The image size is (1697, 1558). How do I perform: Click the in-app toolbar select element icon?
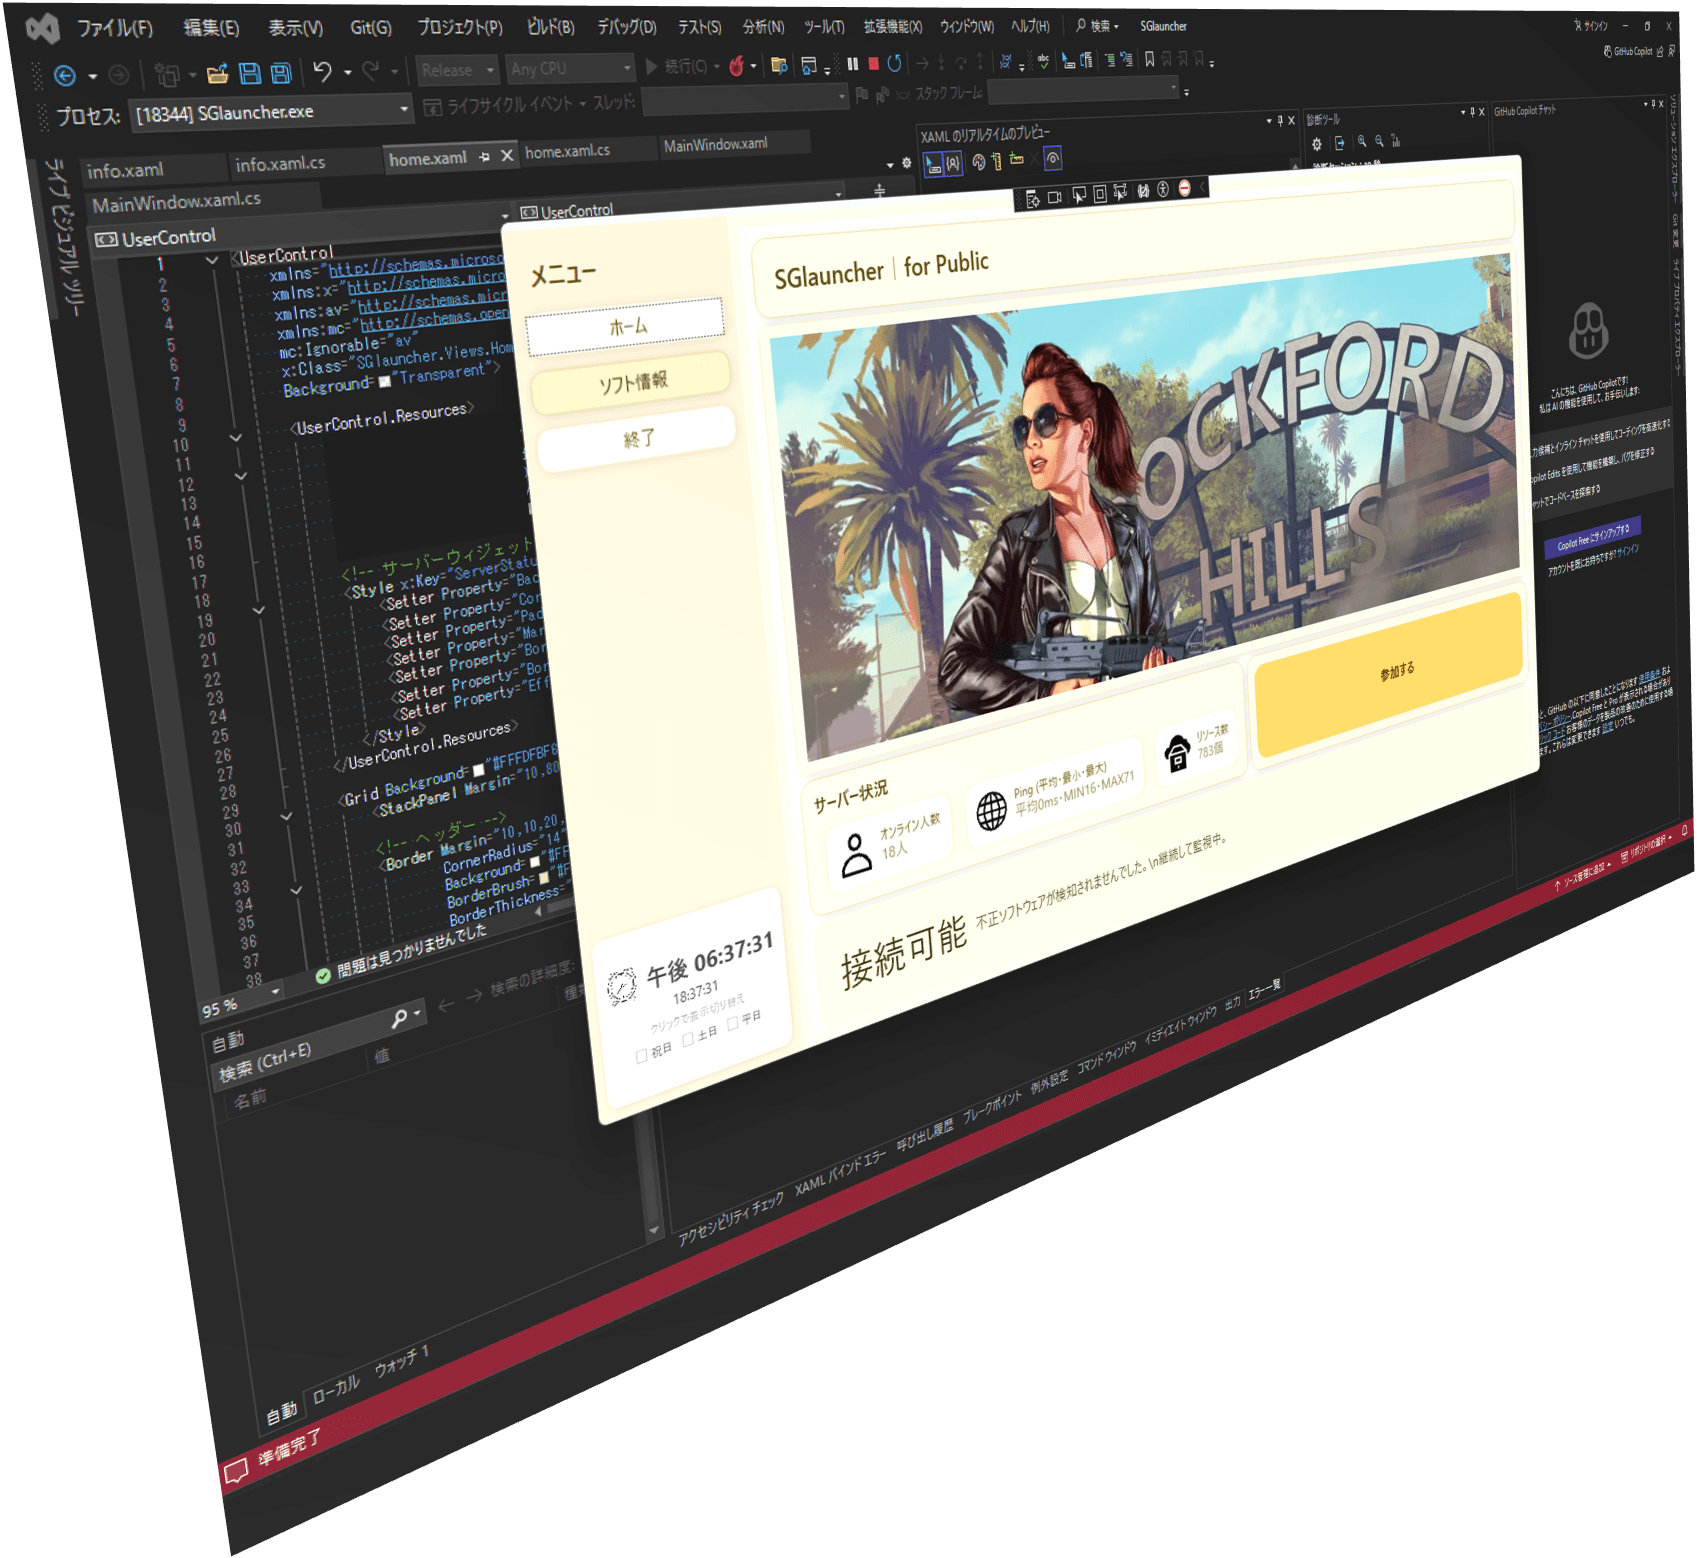coord(1078,195)
